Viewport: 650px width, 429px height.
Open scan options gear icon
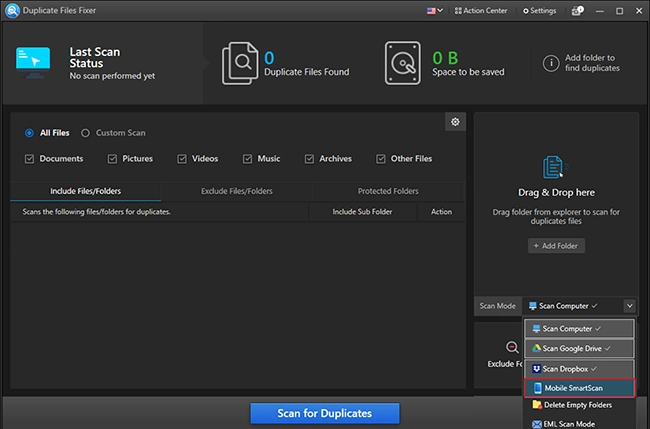click(x=455, y=122)
